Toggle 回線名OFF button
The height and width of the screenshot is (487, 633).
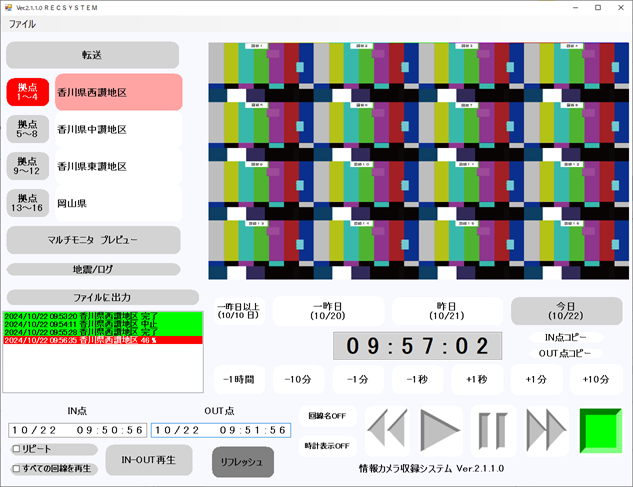coord(327,416)
